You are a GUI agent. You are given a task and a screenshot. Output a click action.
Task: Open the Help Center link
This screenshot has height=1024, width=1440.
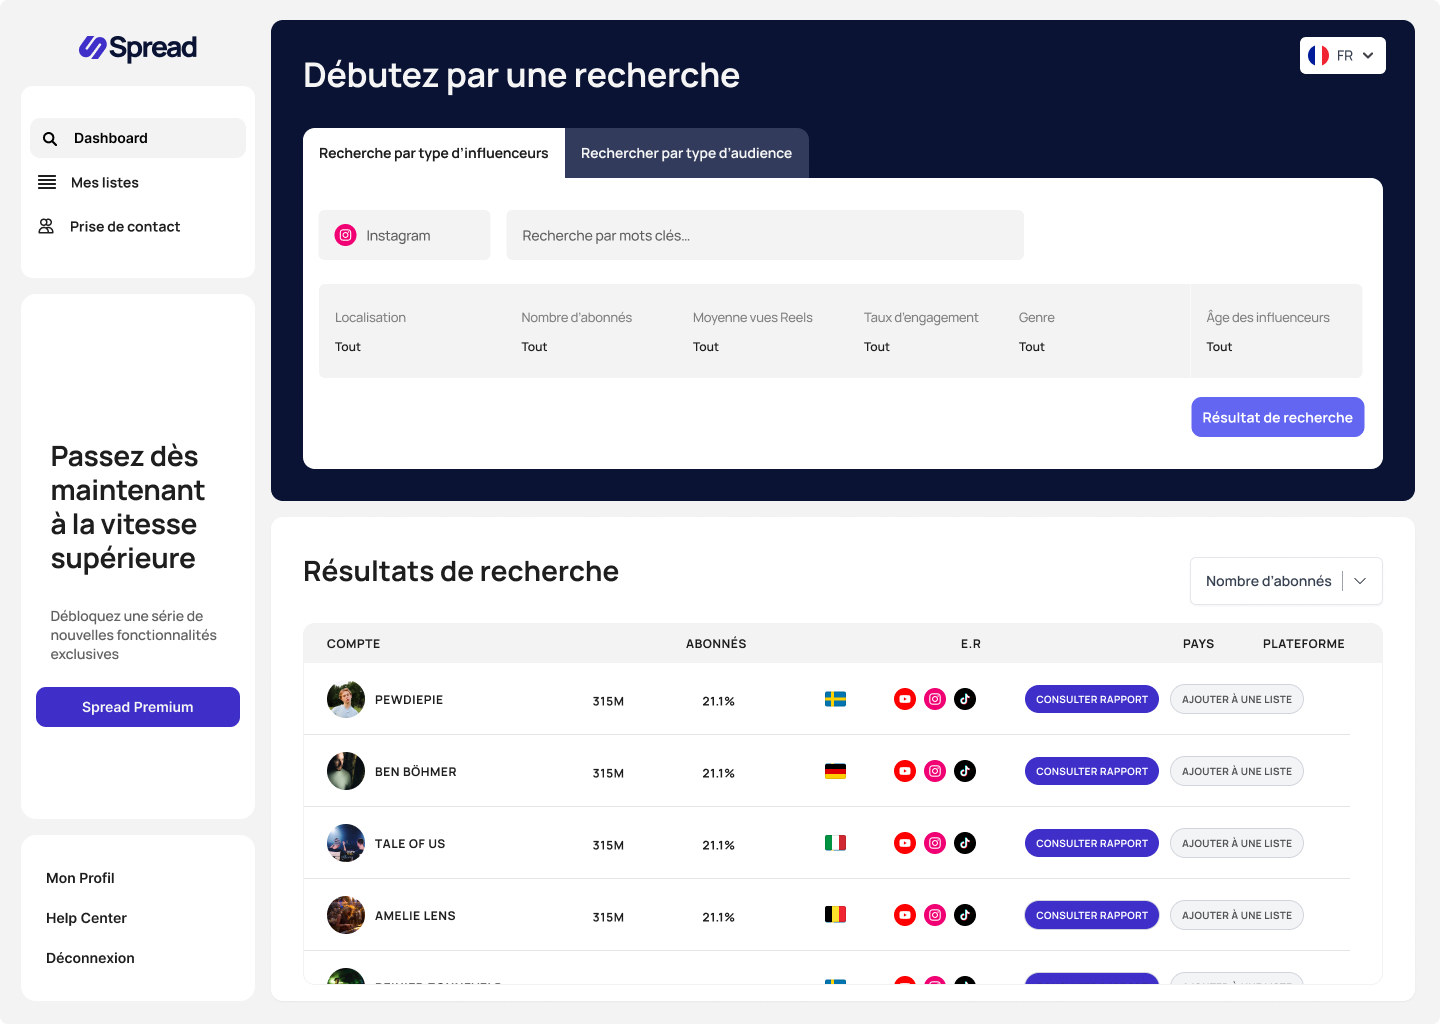pos(86,918)
